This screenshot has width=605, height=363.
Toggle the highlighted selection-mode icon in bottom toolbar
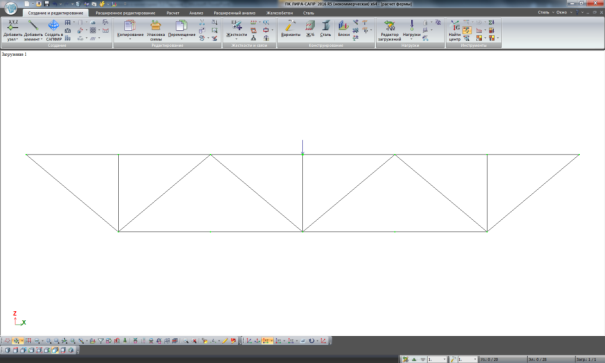[17, 341]
